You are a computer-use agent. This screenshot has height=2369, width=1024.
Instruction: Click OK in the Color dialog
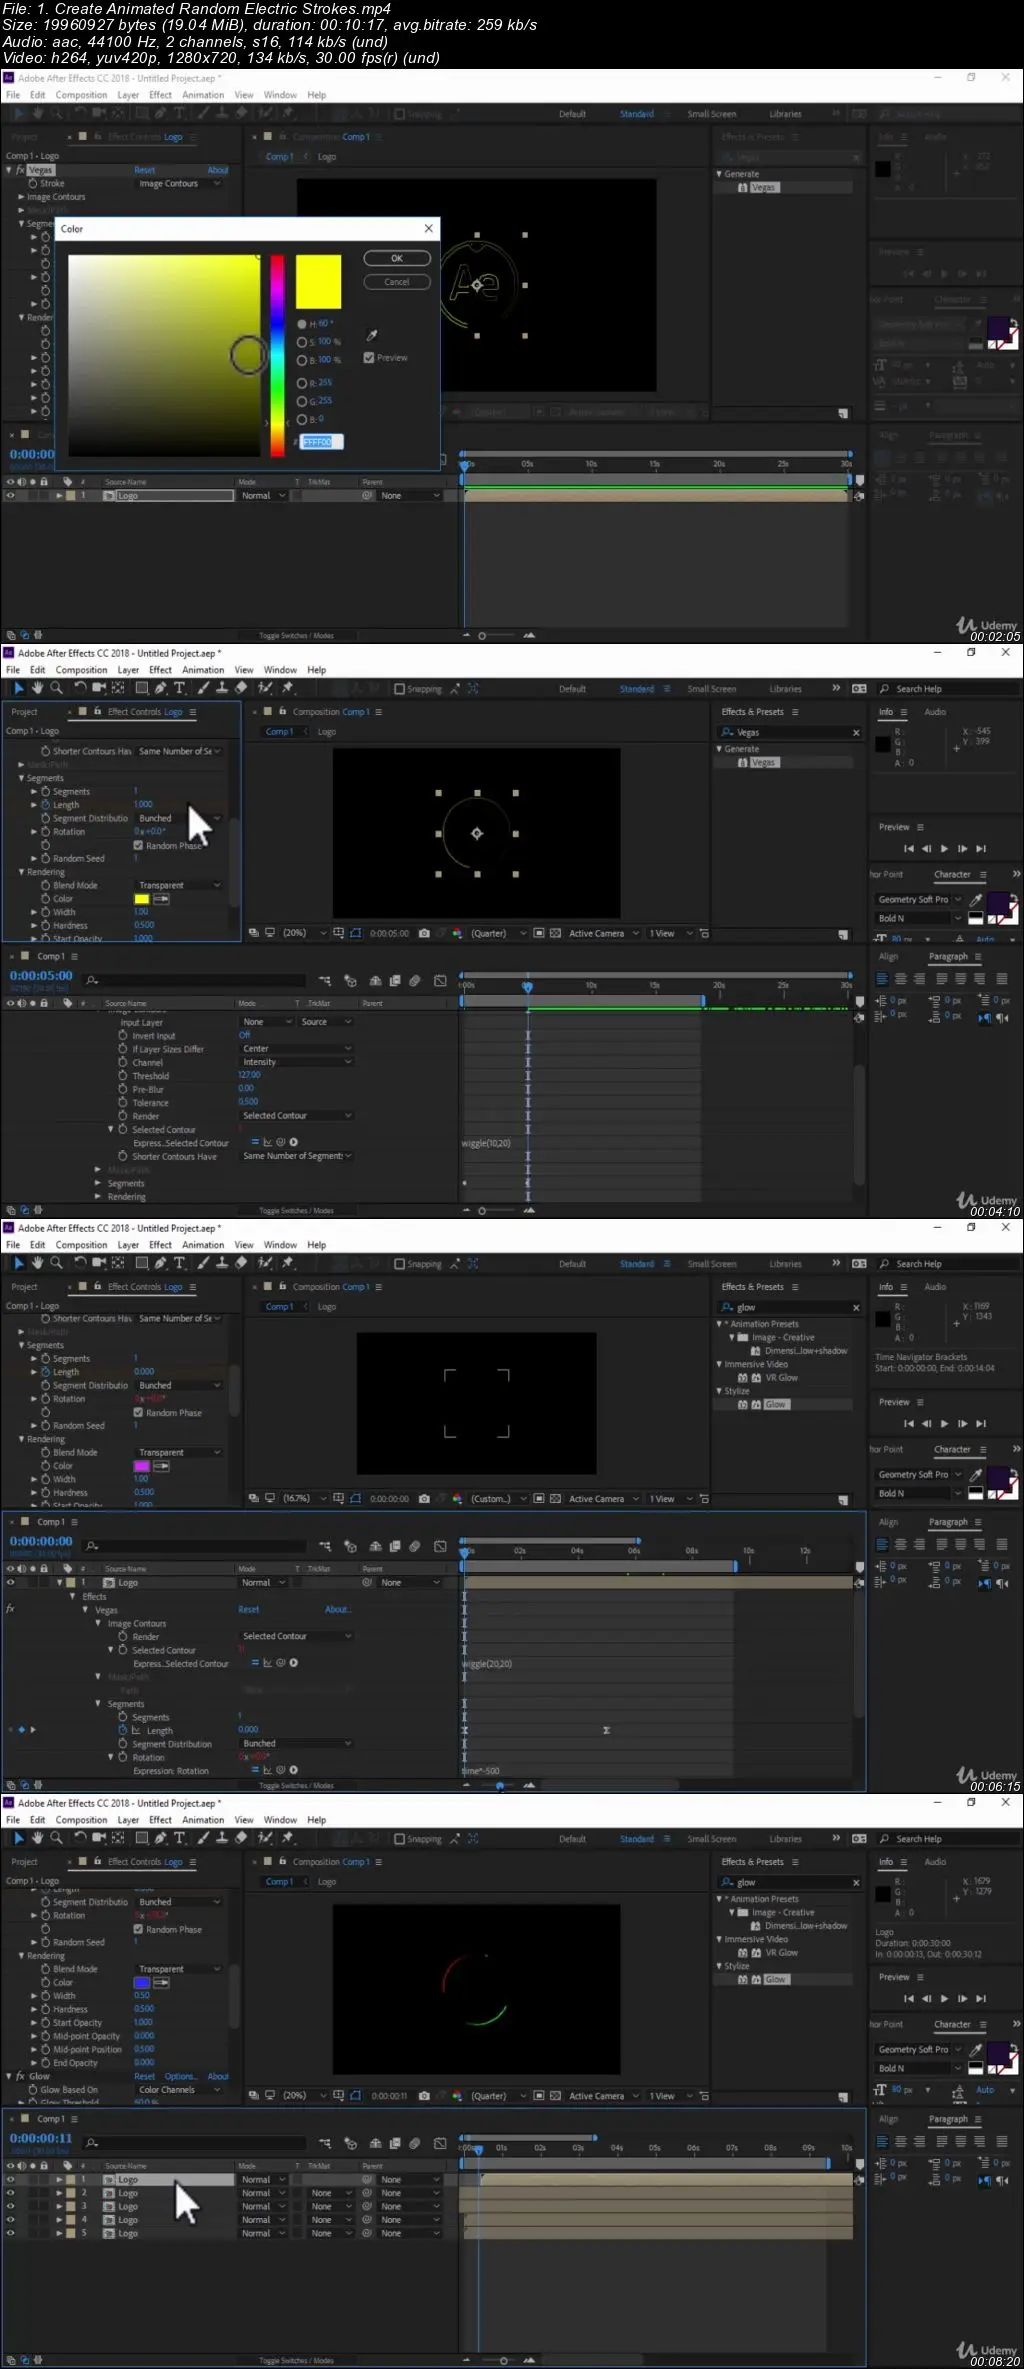[397, 258]
